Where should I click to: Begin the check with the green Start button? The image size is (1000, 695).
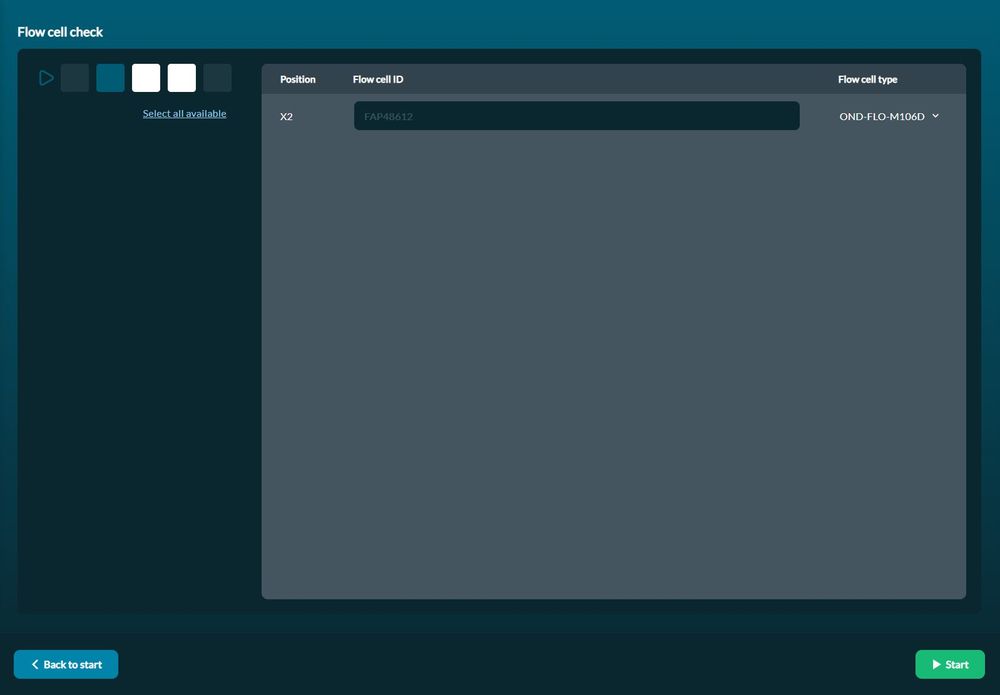(x=950, y=664)
